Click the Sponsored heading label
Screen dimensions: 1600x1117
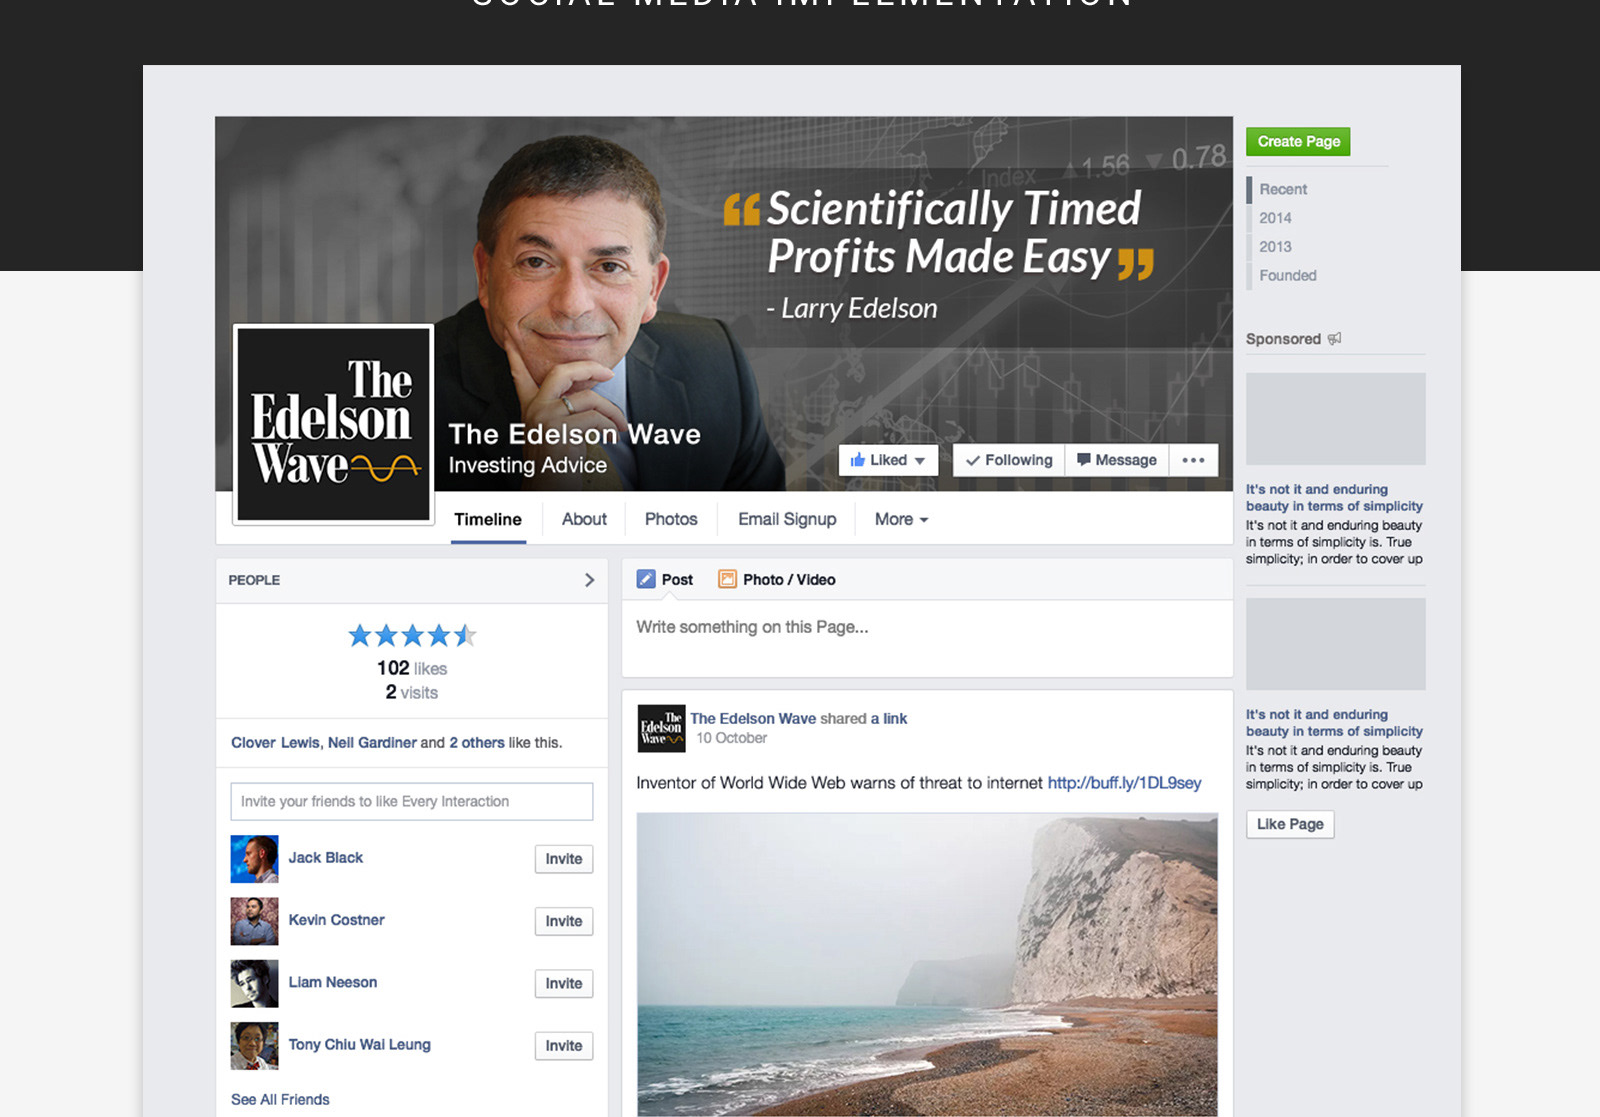1283,339
